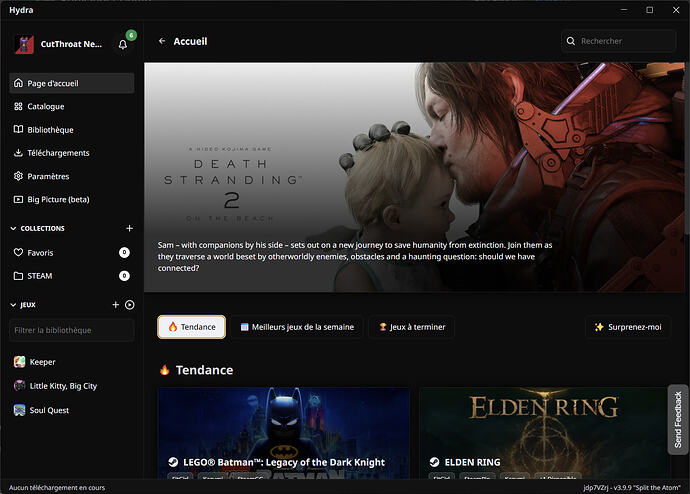The width and height of the screenshot is (690, 494).
Task: Add a new collection with plus icon
Action: [129, 228]
